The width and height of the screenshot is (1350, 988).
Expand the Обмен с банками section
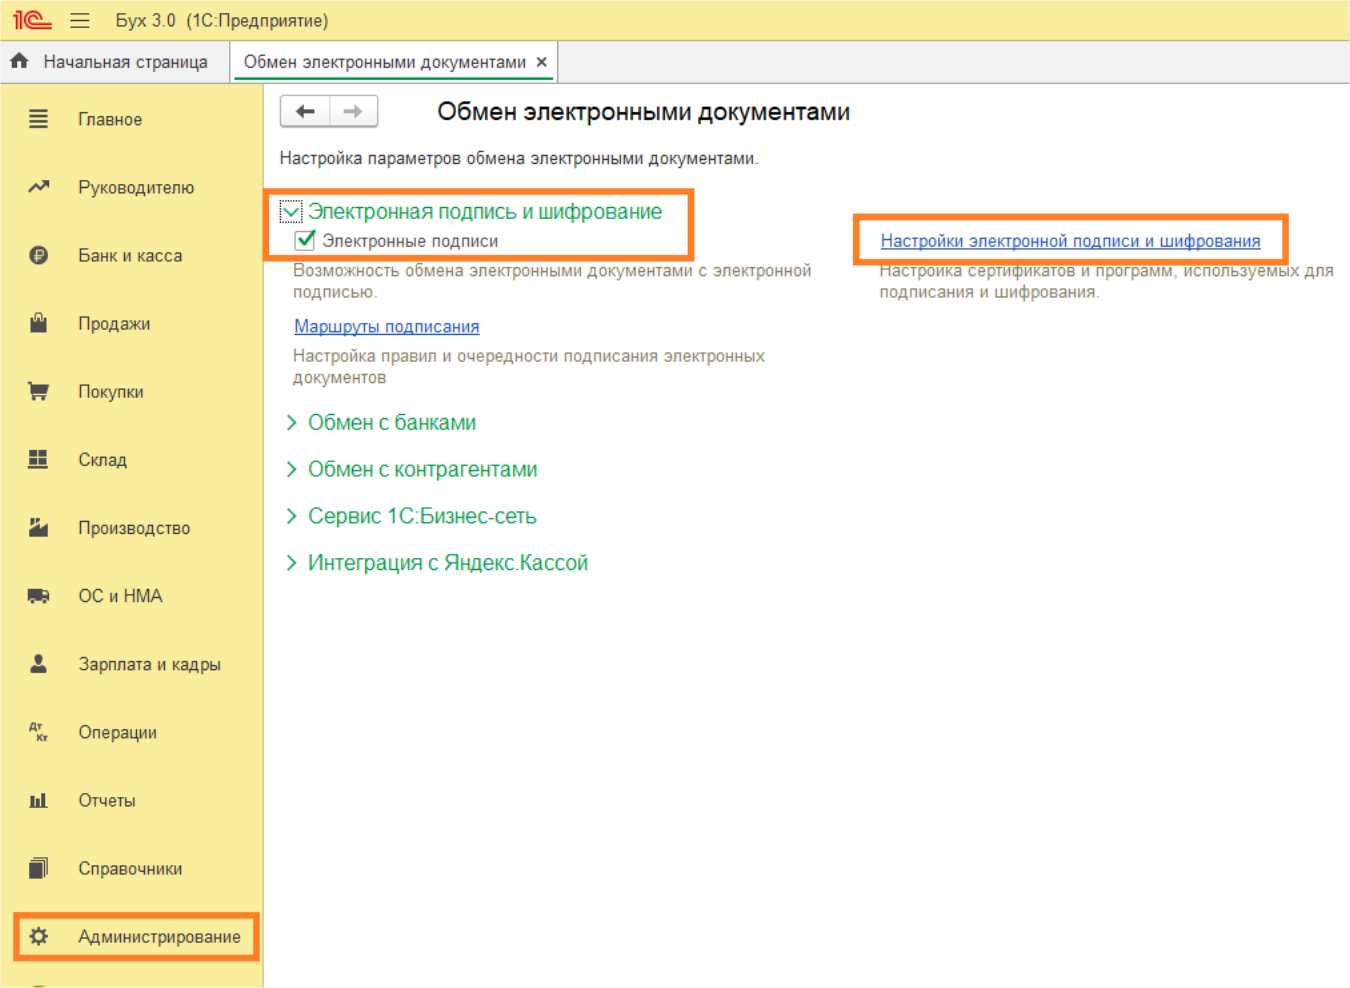(291, 423)
